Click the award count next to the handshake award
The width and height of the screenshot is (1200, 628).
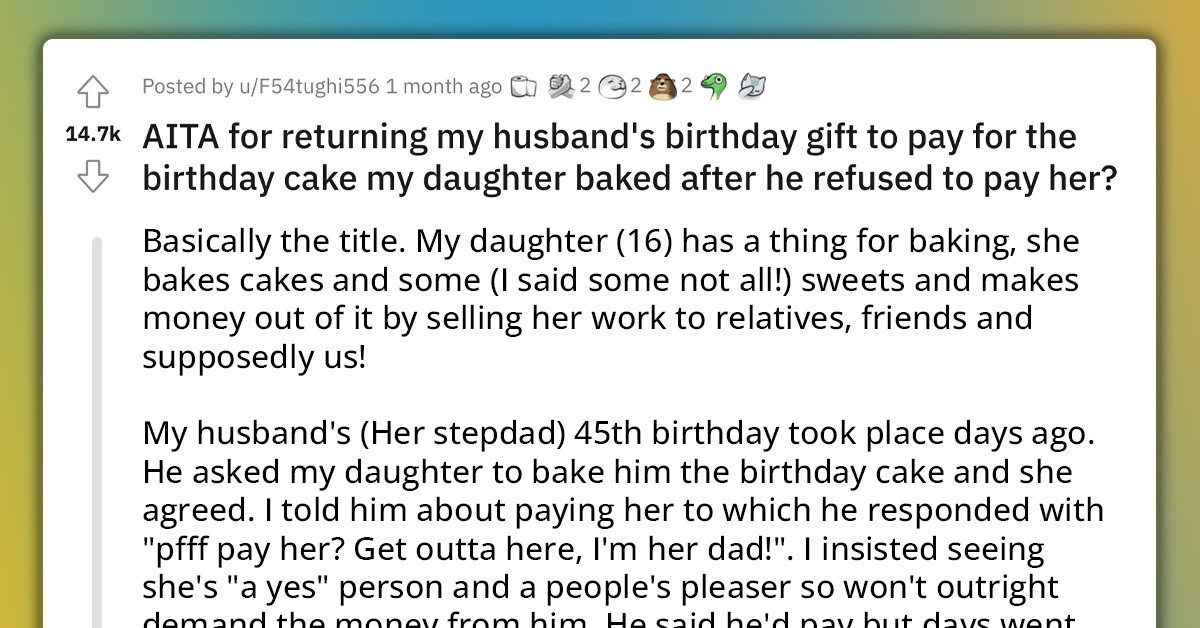coord(584,86)
